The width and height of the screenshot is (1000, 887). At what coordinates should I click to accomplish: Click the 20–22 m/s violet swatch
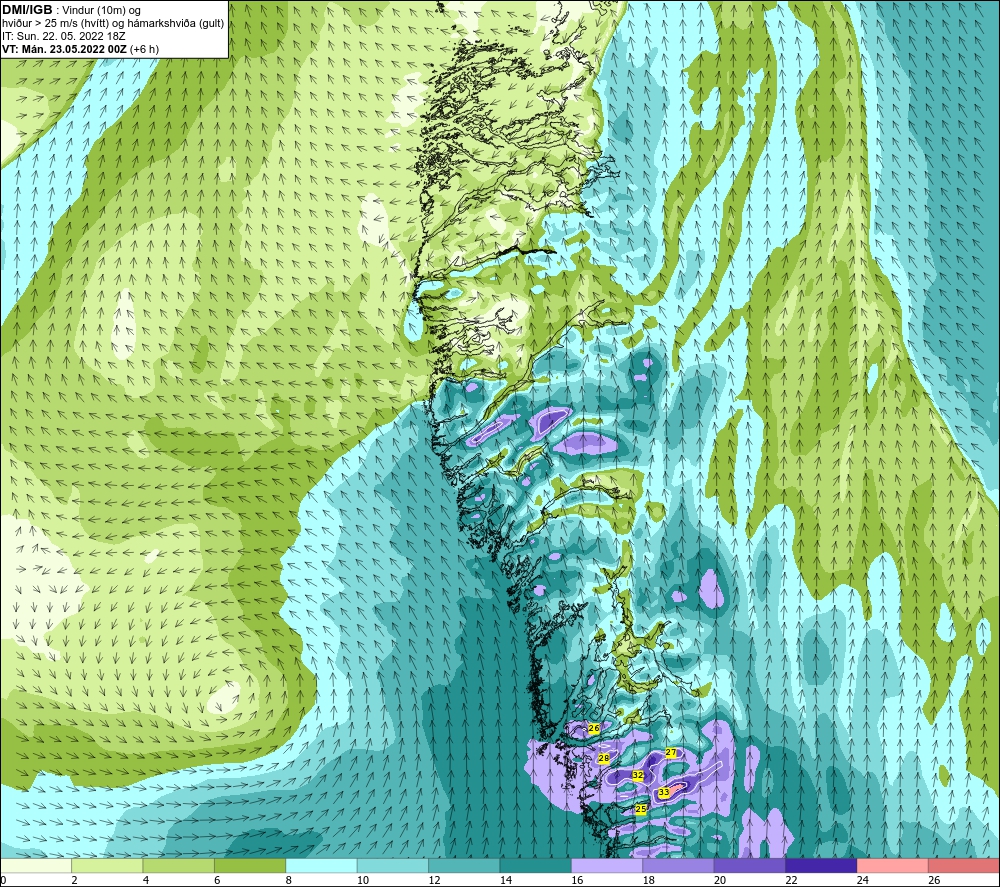click(x=750, y=866)
